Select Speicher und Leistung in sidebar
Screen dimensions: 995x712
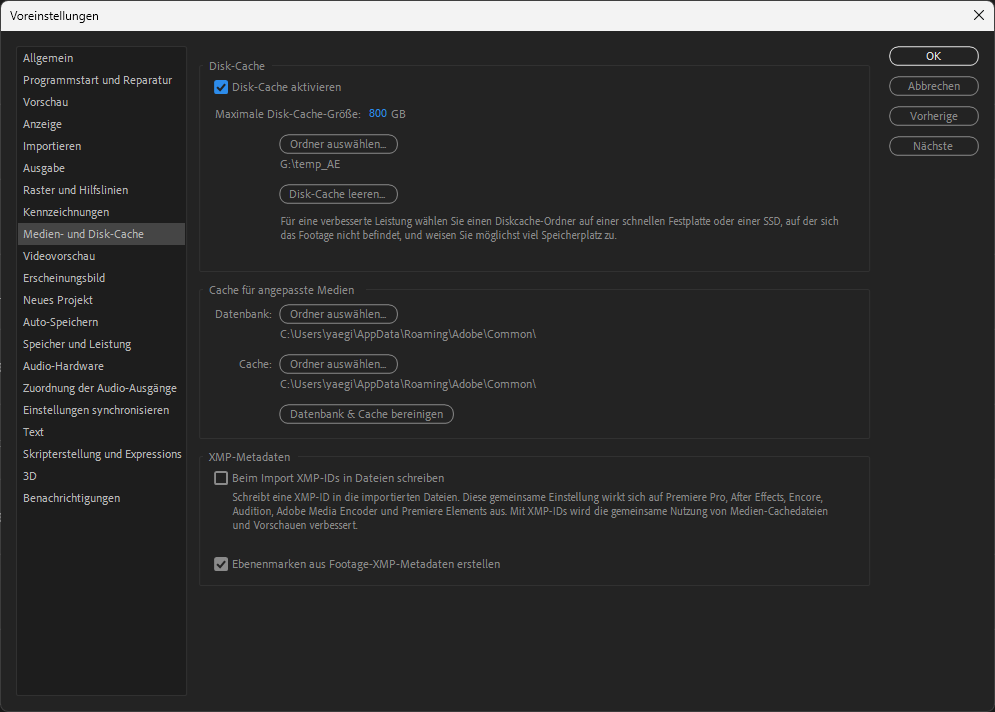point(77,344)
